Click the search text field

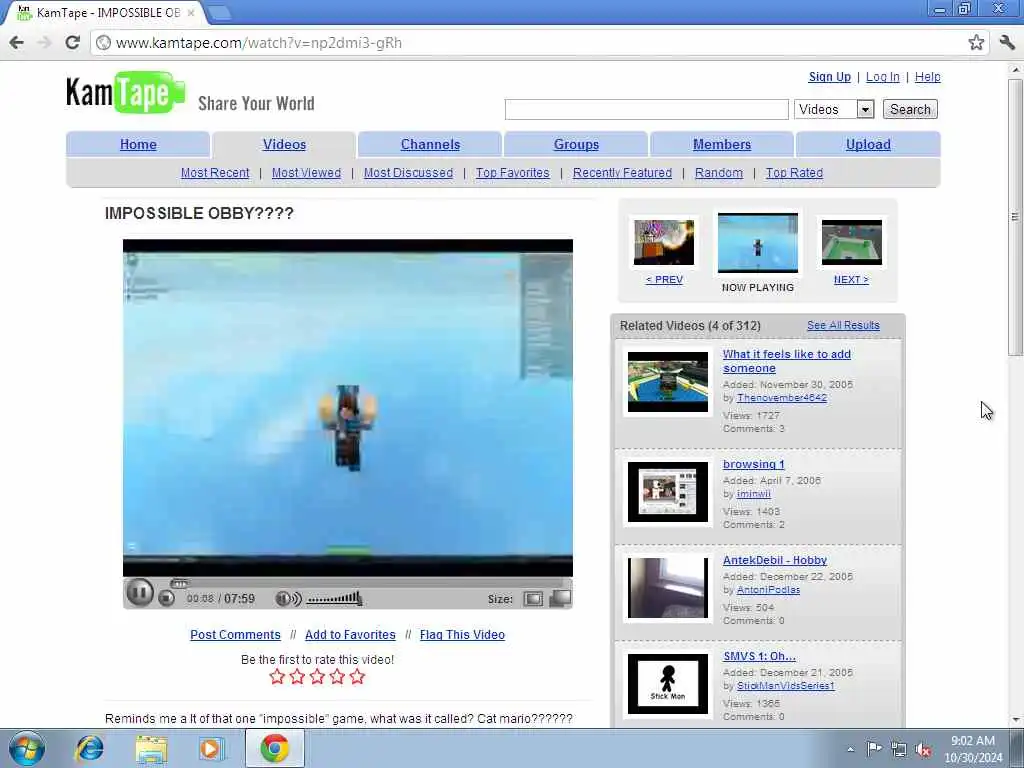(647, 109)
